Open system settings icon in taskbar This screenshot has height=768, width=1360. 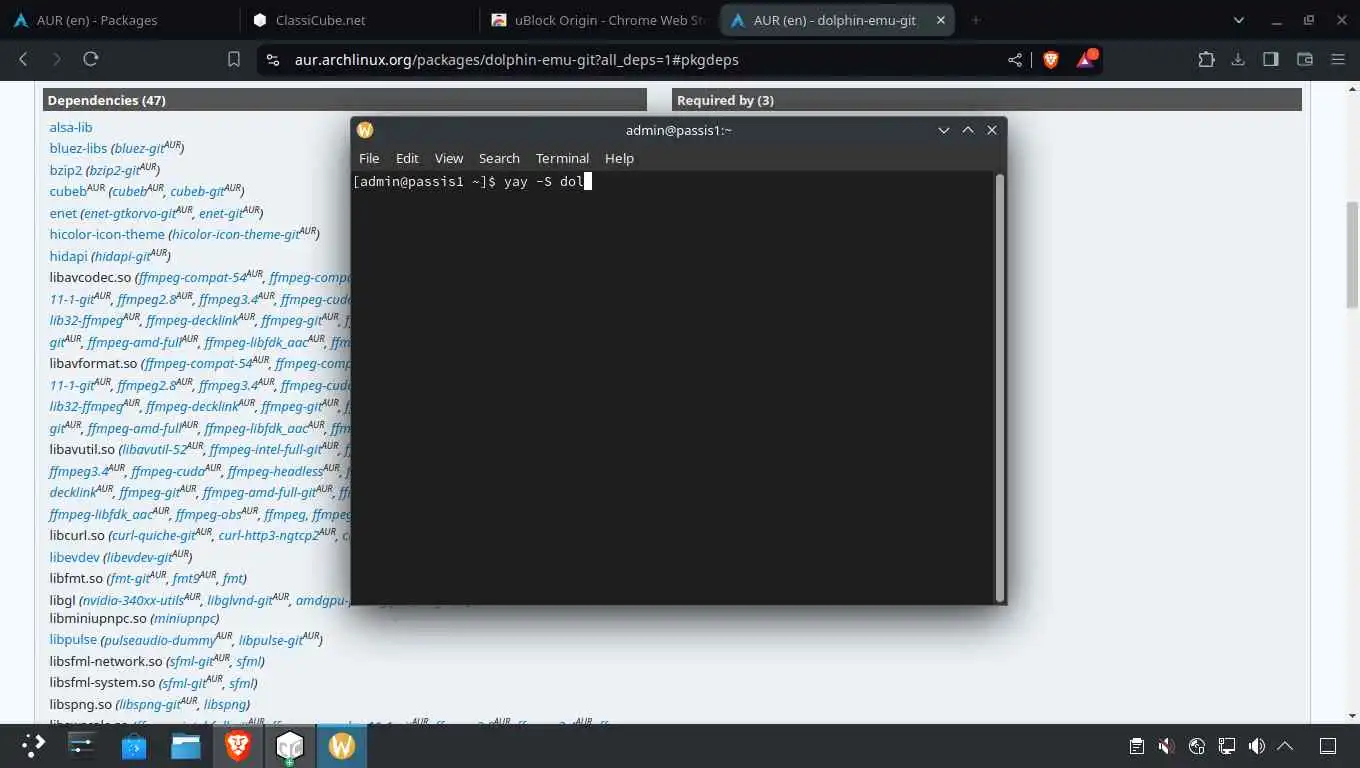coord(81,745)
